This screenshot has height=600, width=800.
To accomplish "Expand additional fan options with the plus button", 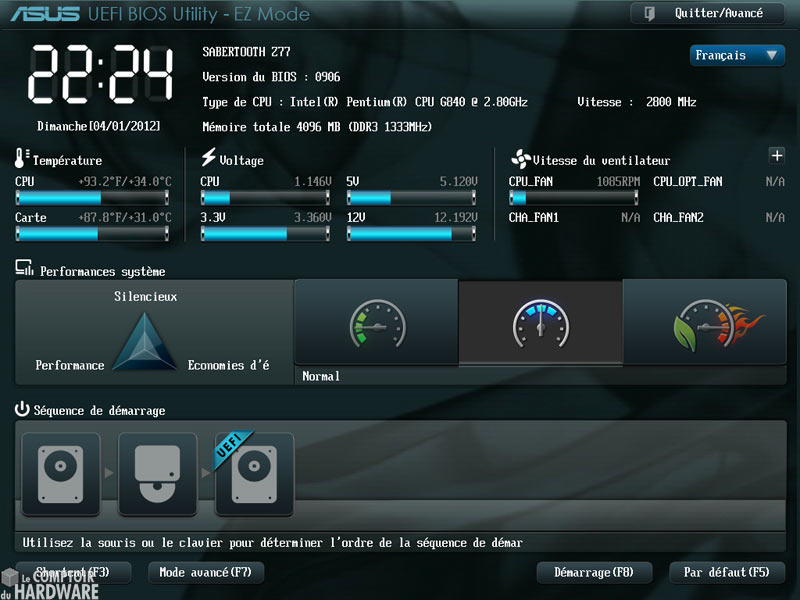I will click(777, 156).
